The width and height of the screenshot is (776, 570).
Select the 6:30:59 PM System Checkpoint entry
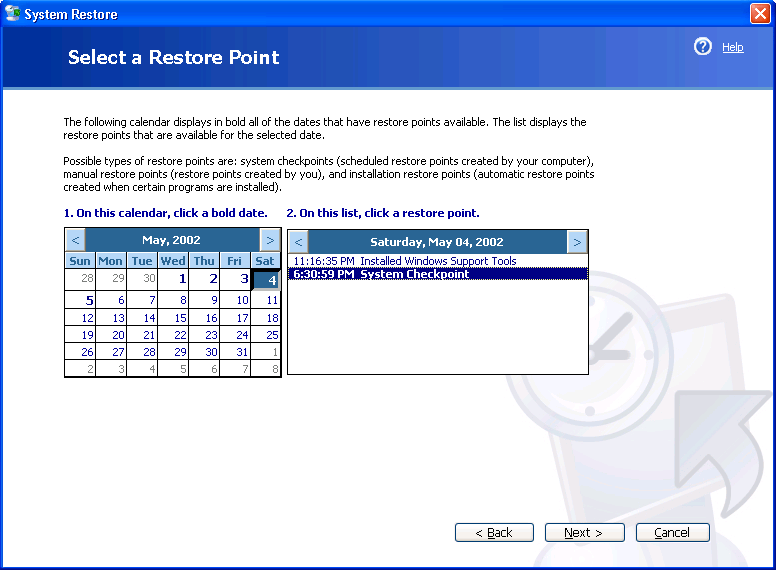pos(415,274)
